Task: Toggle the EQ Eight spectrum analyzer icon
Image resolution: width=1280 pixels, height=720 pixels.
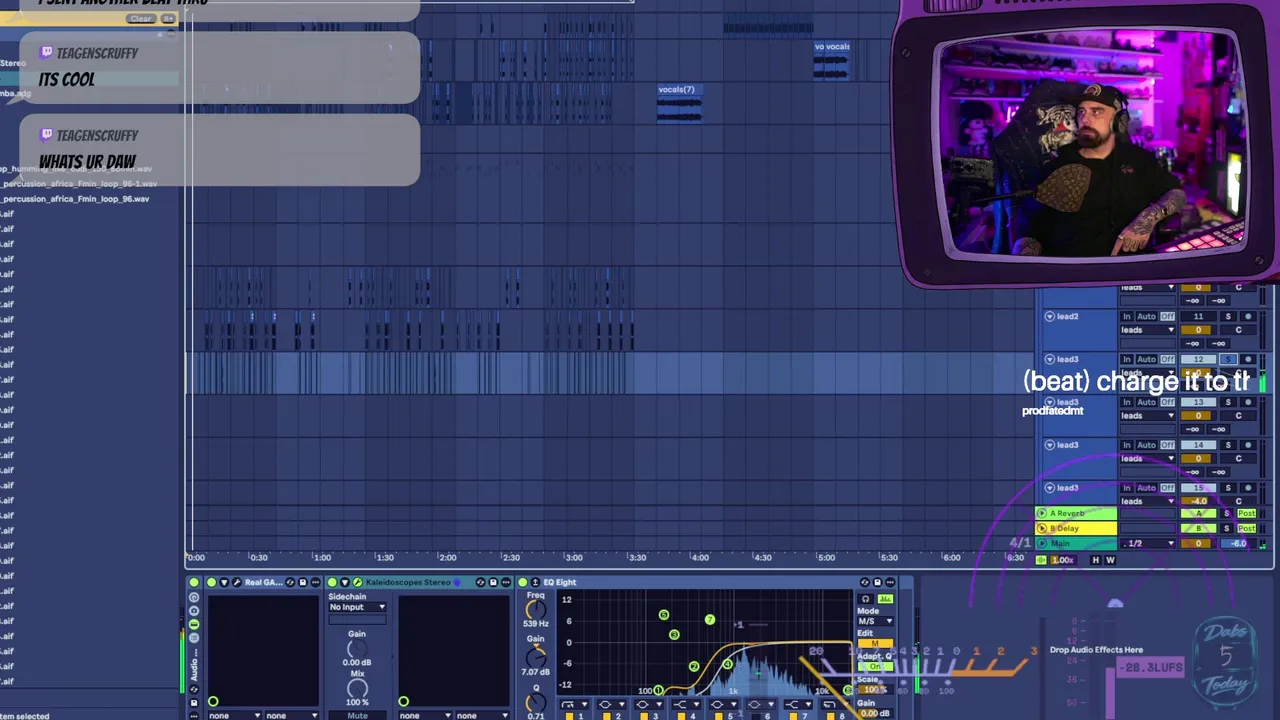Action: (884, 599)
